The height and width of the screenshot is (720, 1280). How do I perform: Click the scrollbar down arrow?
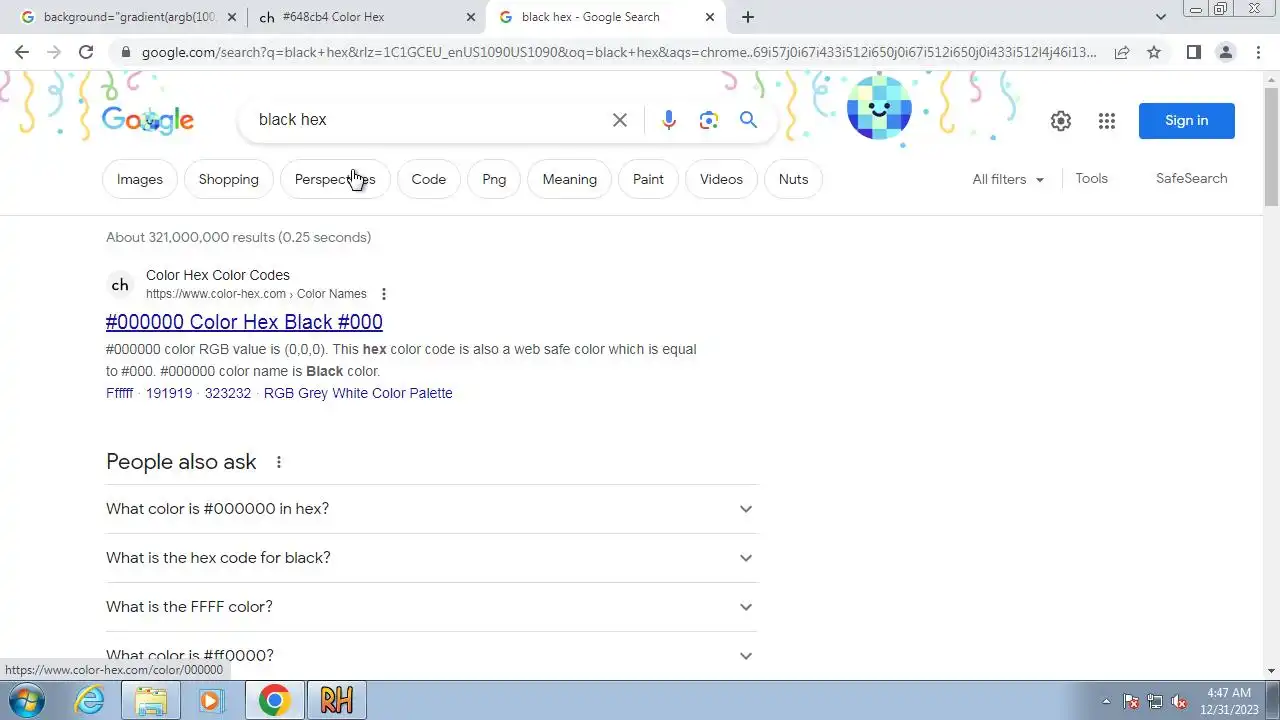[x=1271, y=671]
